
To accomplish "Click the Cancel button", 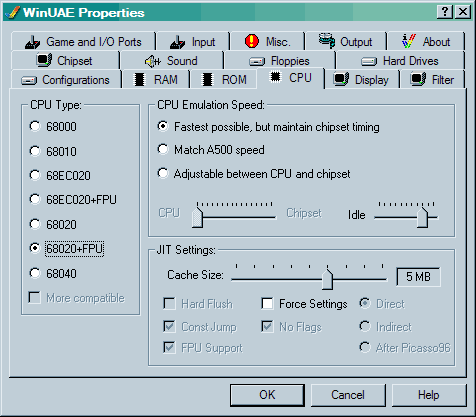I will click(348, 395).
